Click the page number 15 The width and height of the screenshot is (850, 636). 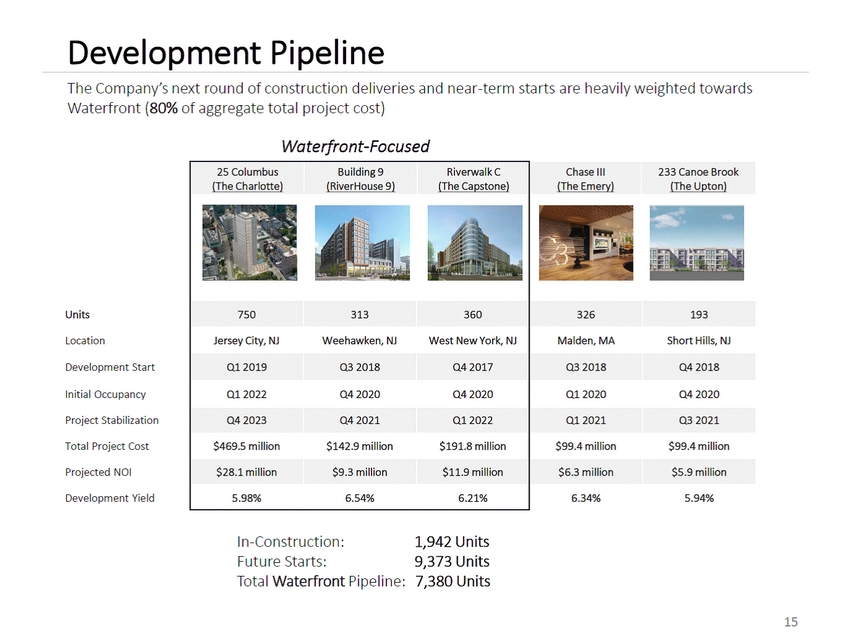791,621
